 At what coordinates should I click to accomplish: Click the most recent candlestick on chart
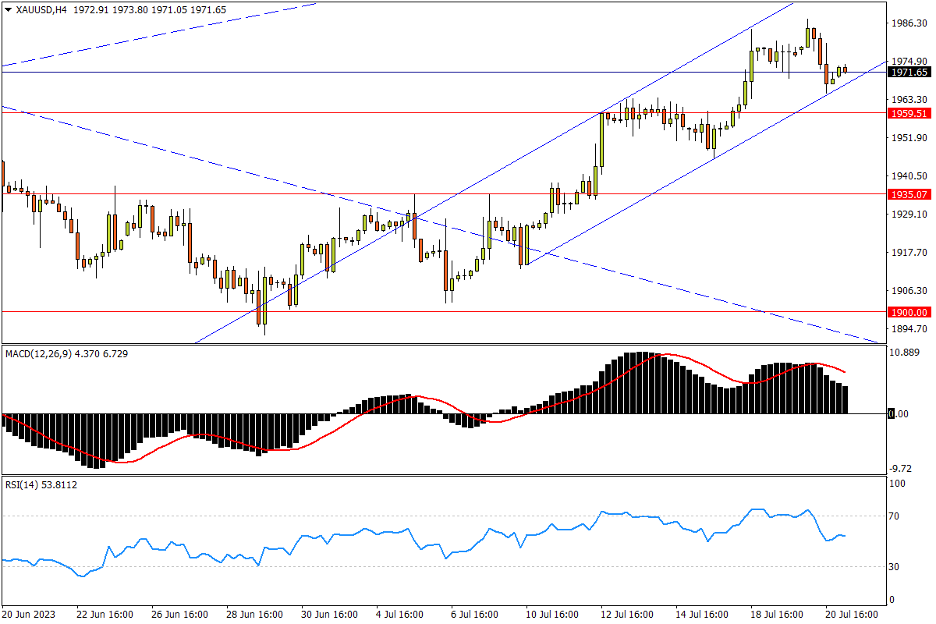pyautogui.click(x=844, y=70)
